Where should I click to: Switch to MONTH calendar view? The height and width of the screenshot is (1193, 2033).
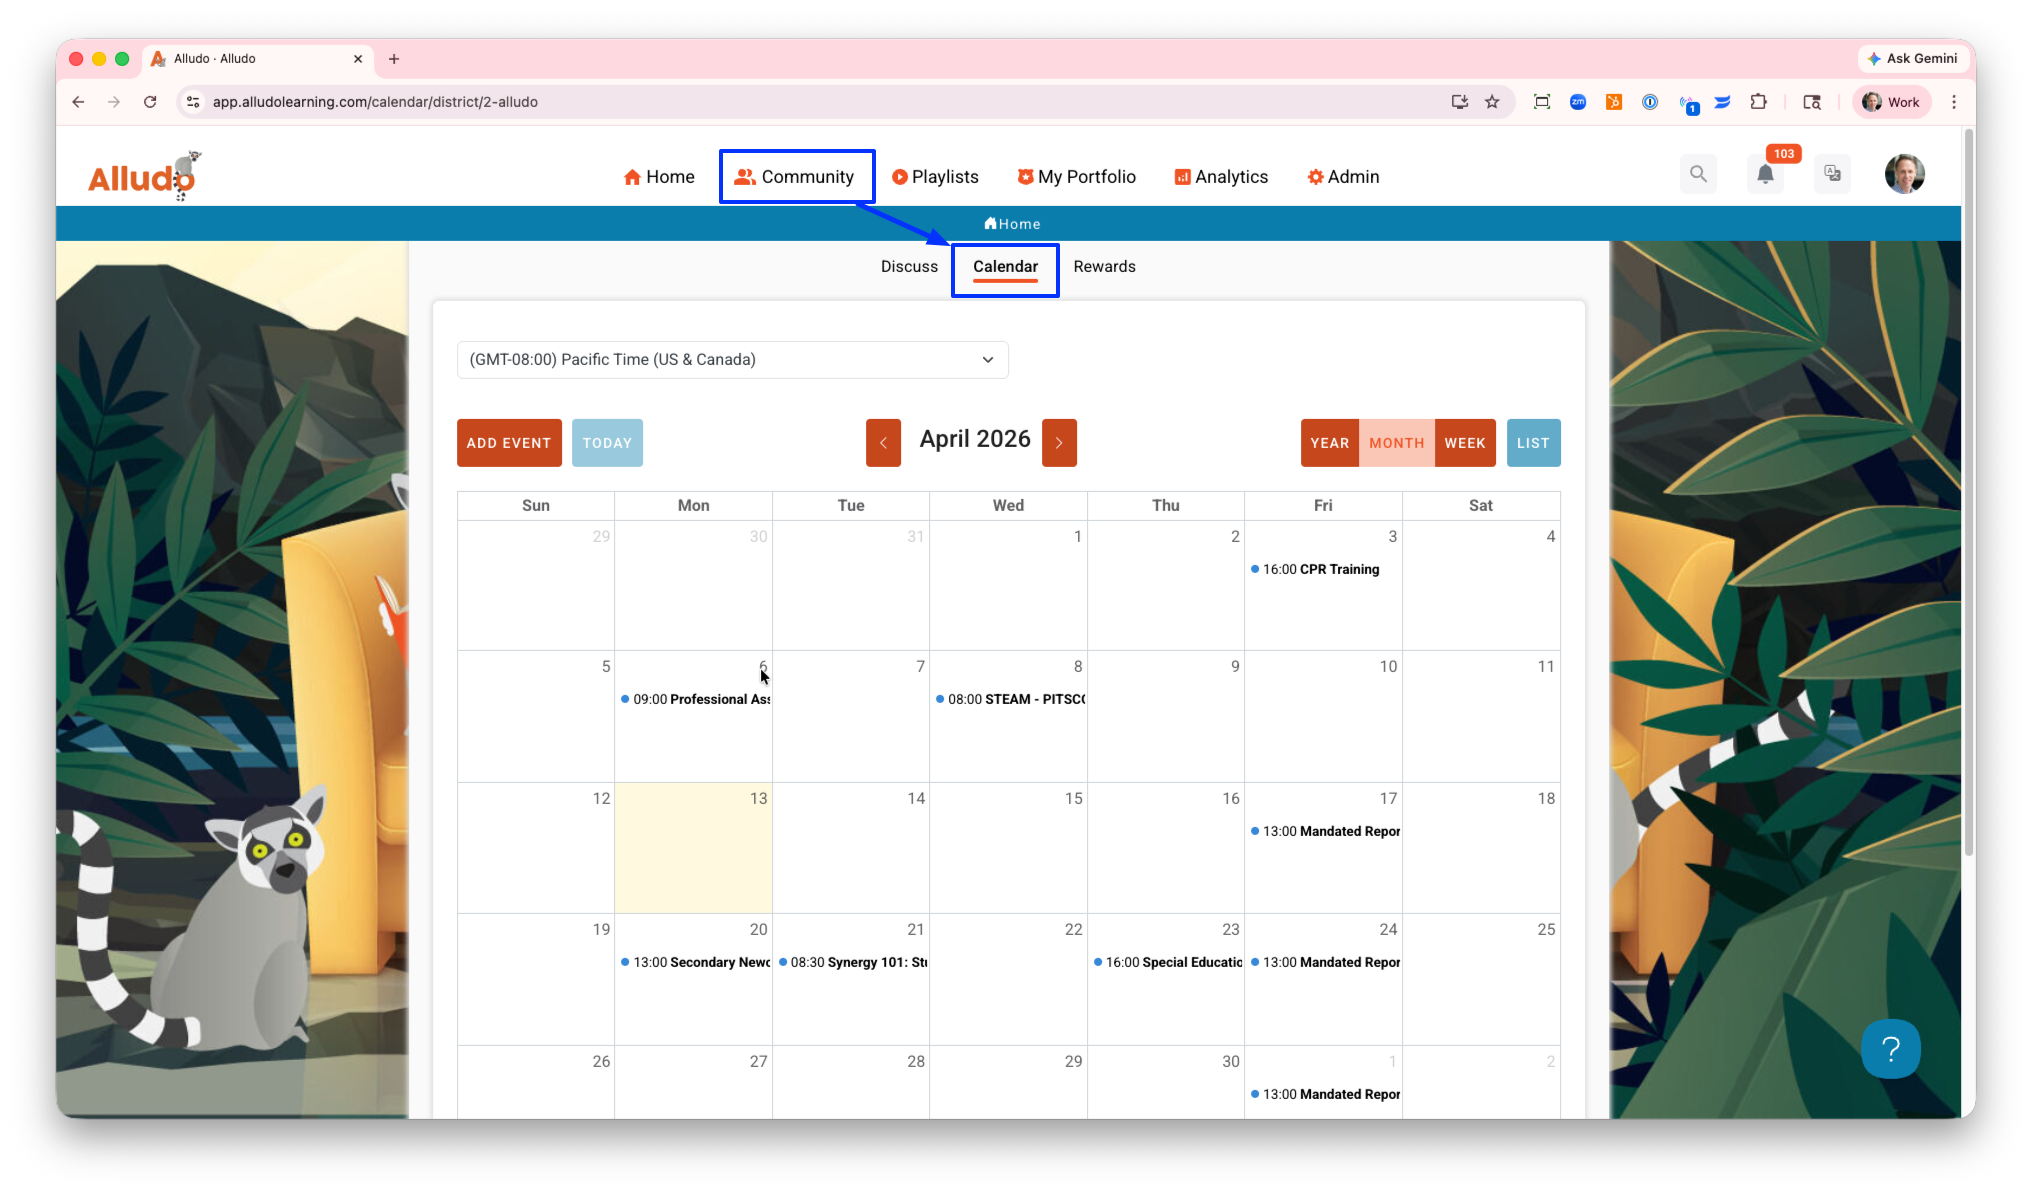coord(1396,442)
